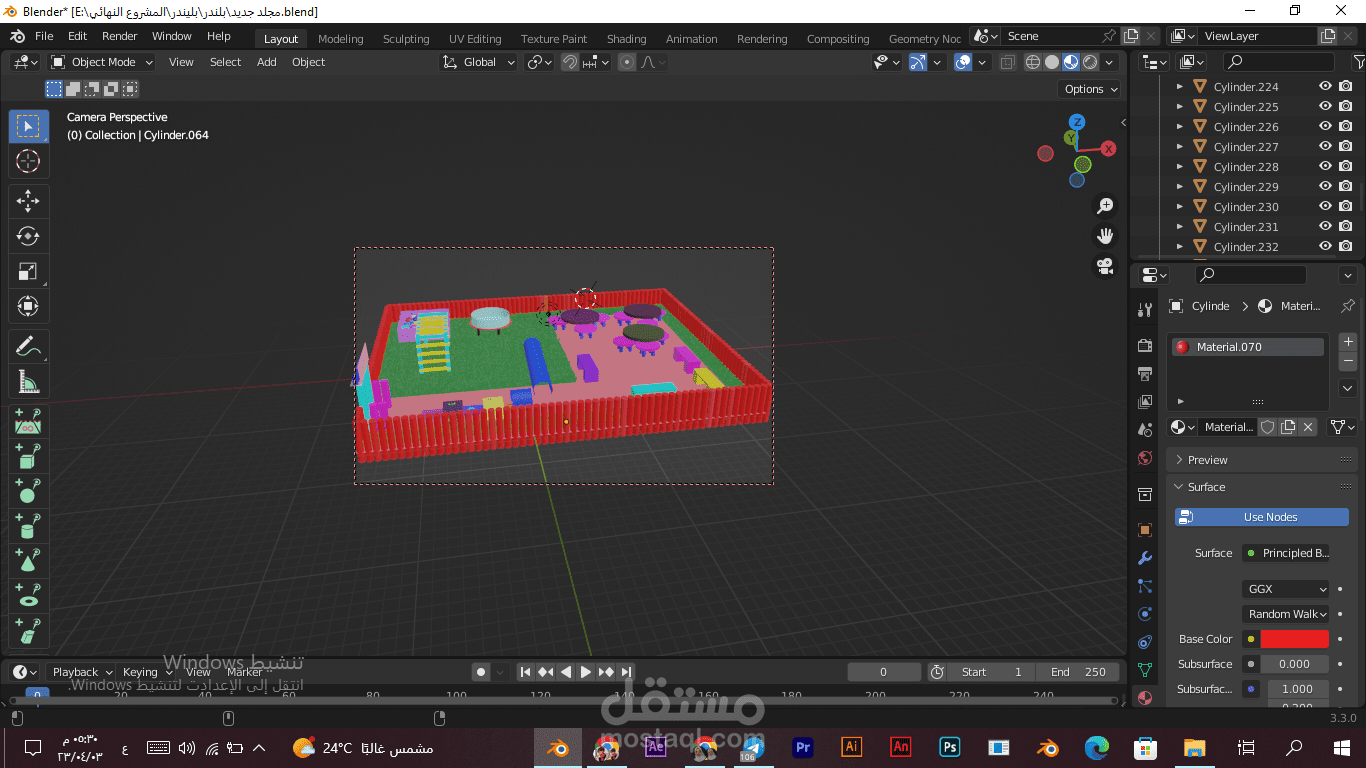Open the Random Walk subsurface dropdown
The width and height of the screenshot is (1366, 768).
[x=1287, y=614]
